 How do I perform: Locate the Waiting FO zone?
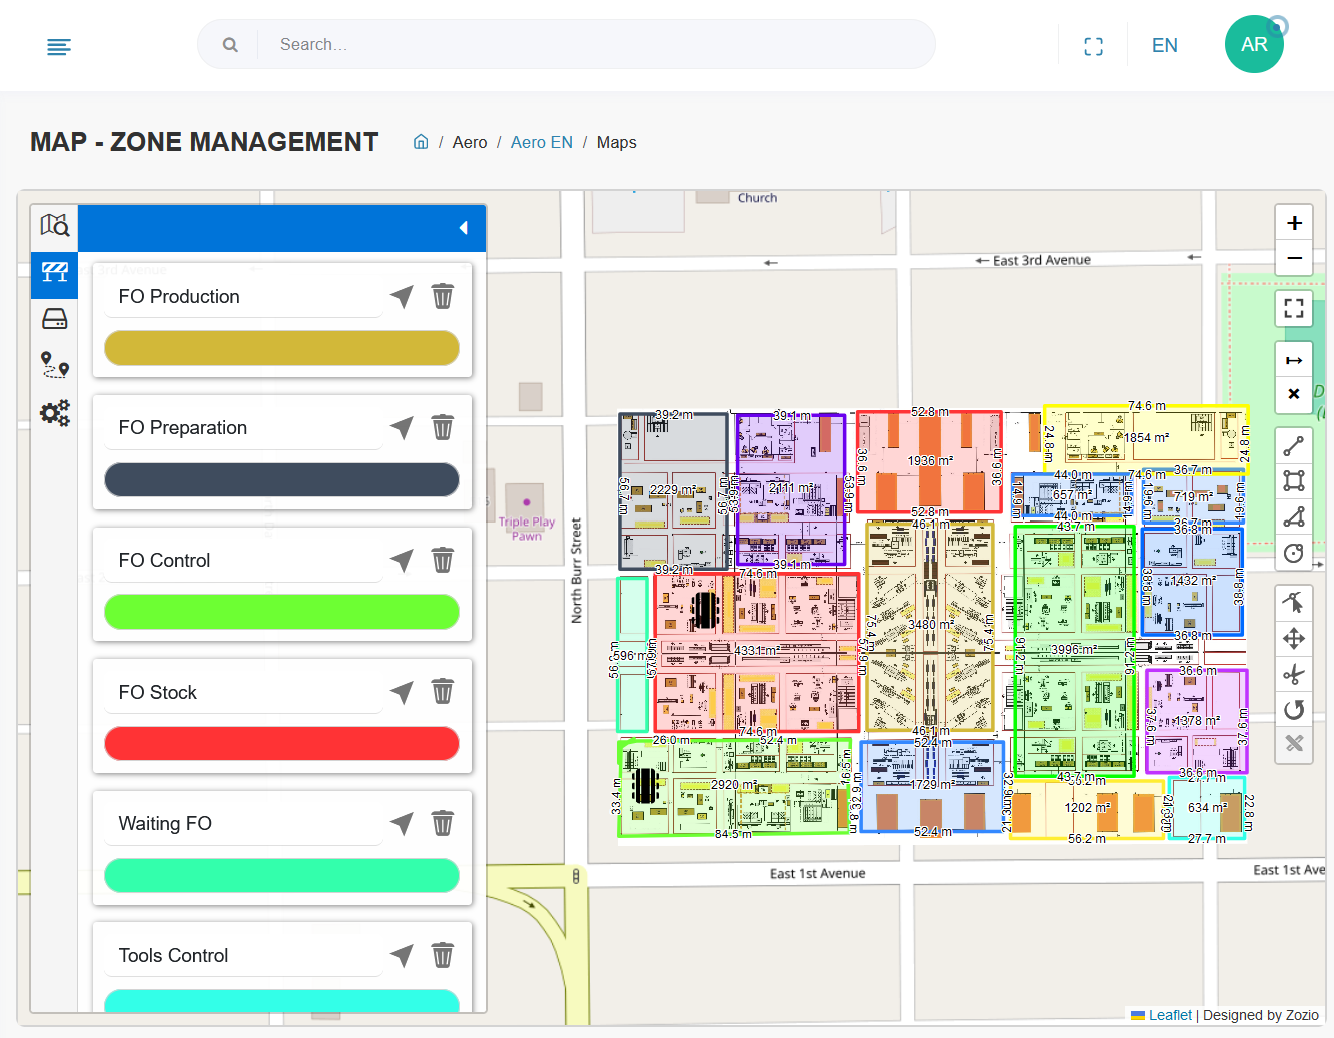click(x=402, y=824)
